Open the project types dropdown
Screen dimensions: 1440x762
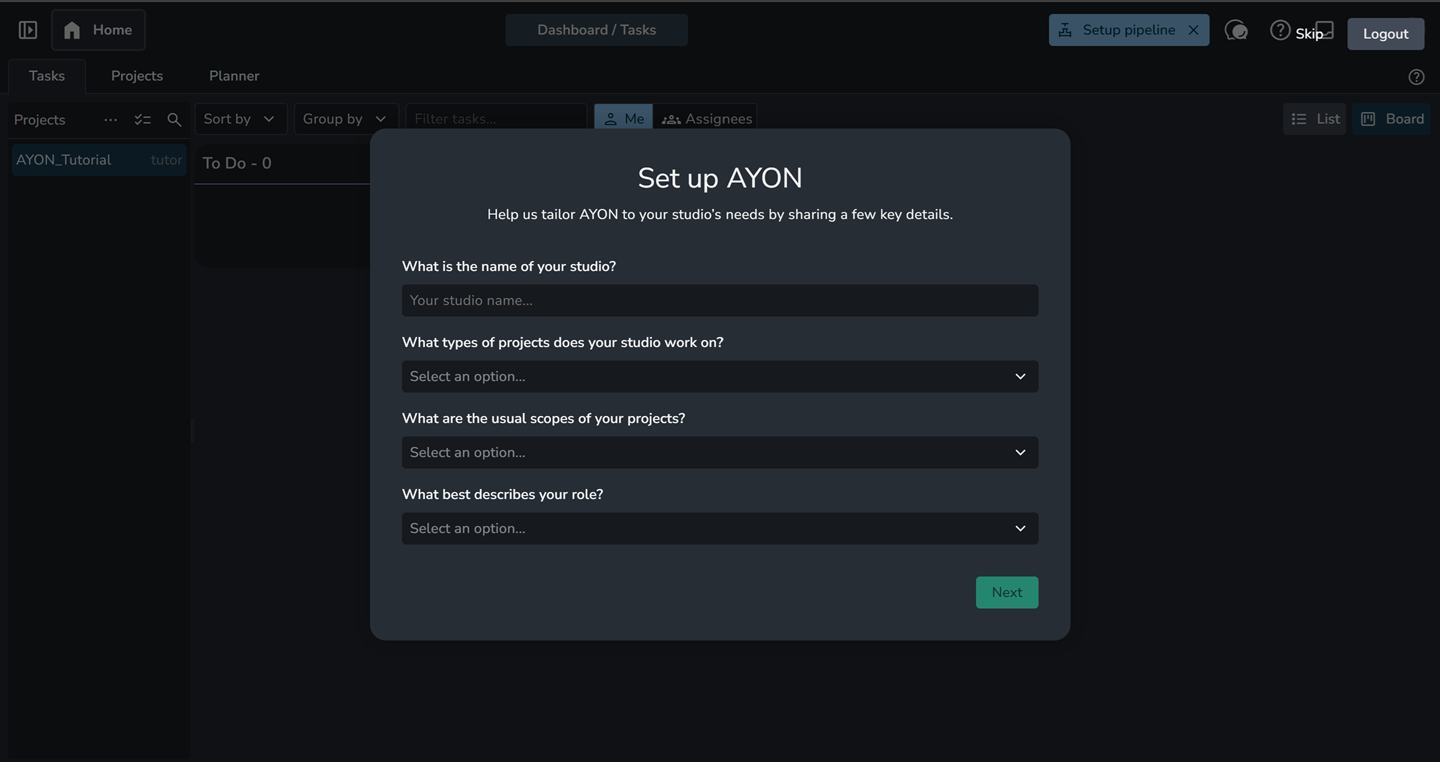[x=720, y=376]
